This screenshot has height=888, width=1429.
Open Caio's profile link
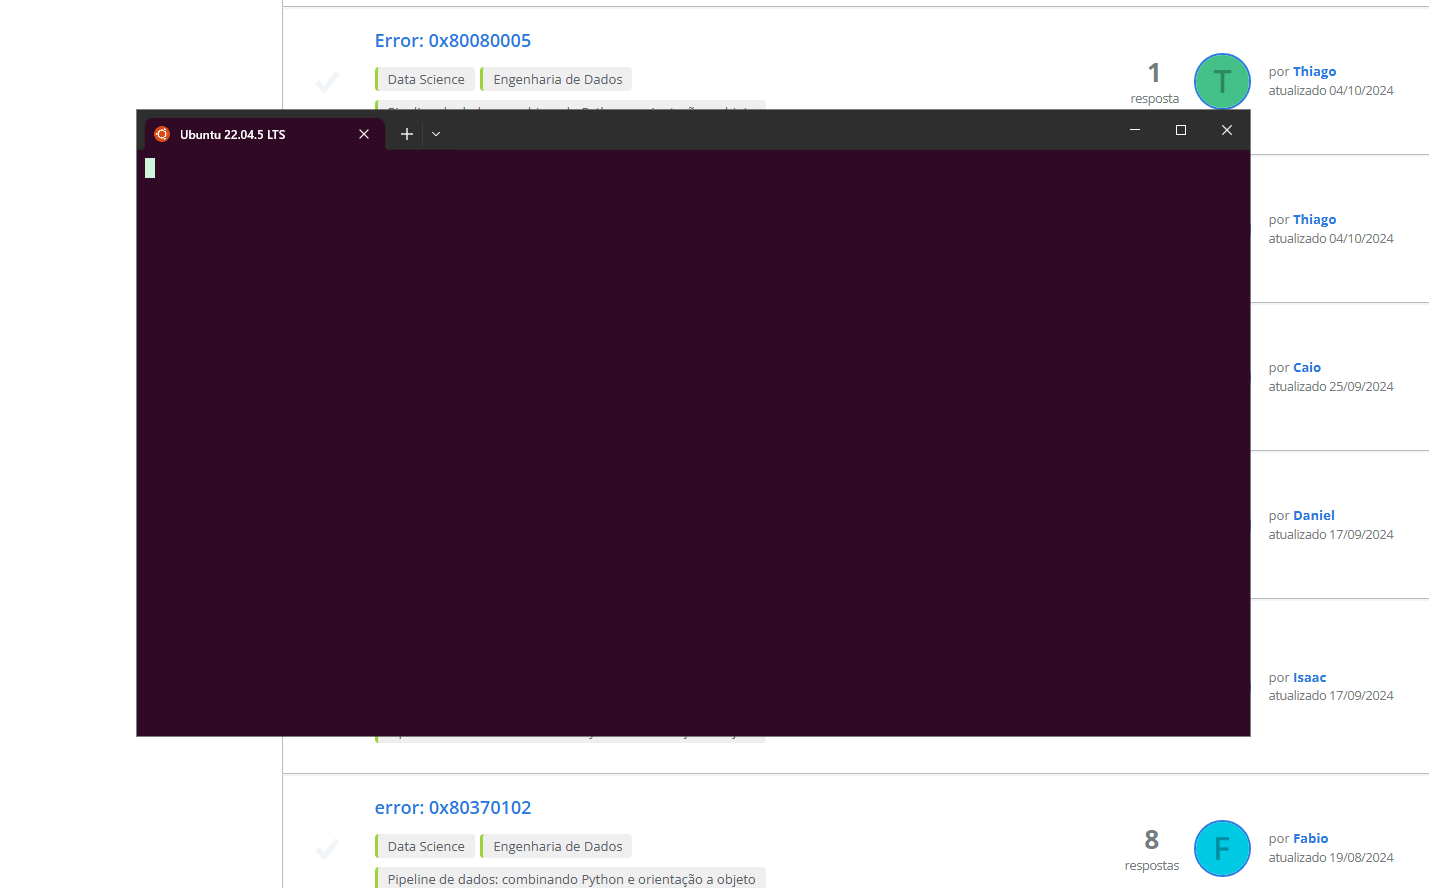[1307, 368]
